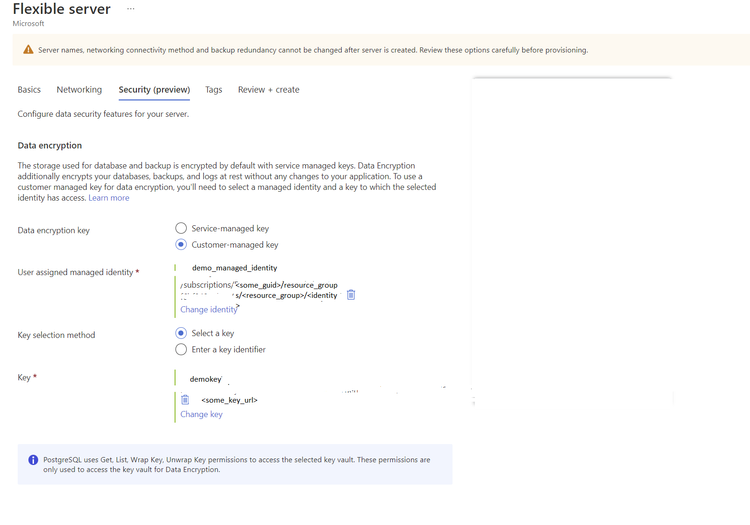
Task: Open the more options ellipsis beside Flexible server
Action: tap(130, 9)
